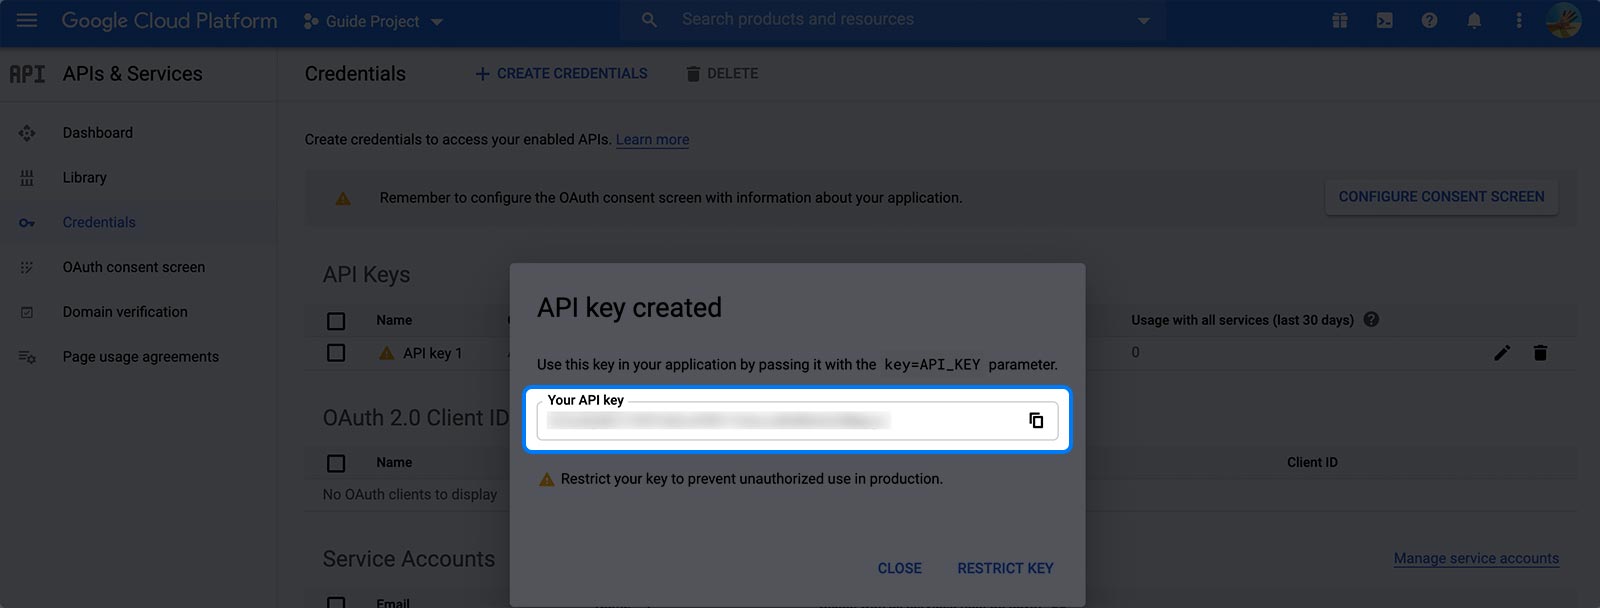
Task: Click the Delete button with trash icon
Action: point(722,74)
